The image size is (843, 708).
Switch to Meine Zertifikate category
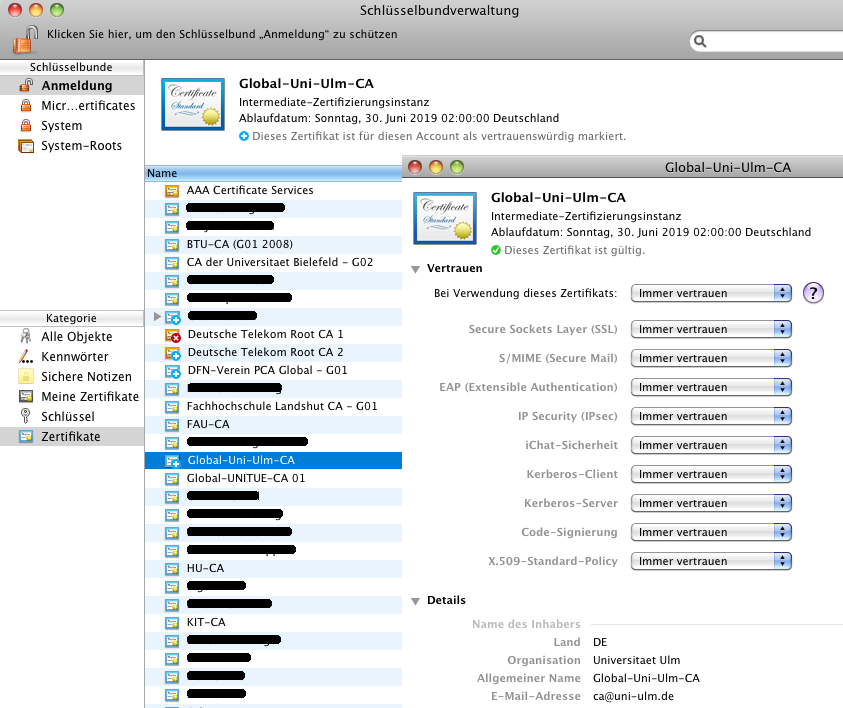point(72,396)
